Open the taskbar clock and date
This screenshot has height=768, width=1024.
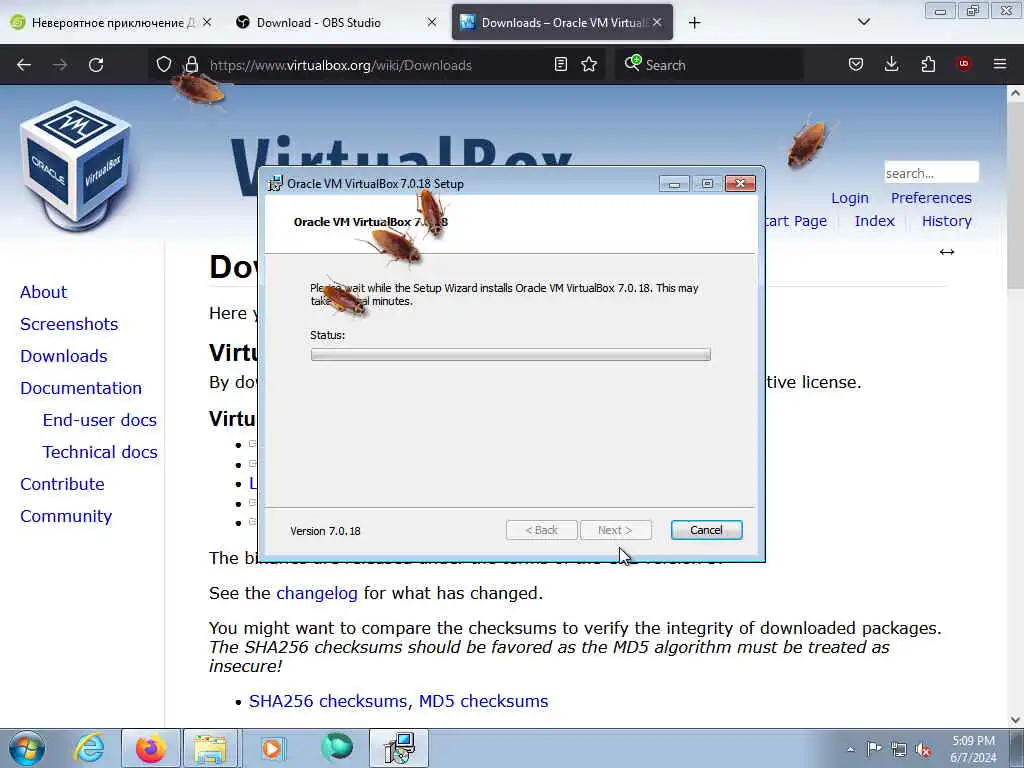coord(973,749)
